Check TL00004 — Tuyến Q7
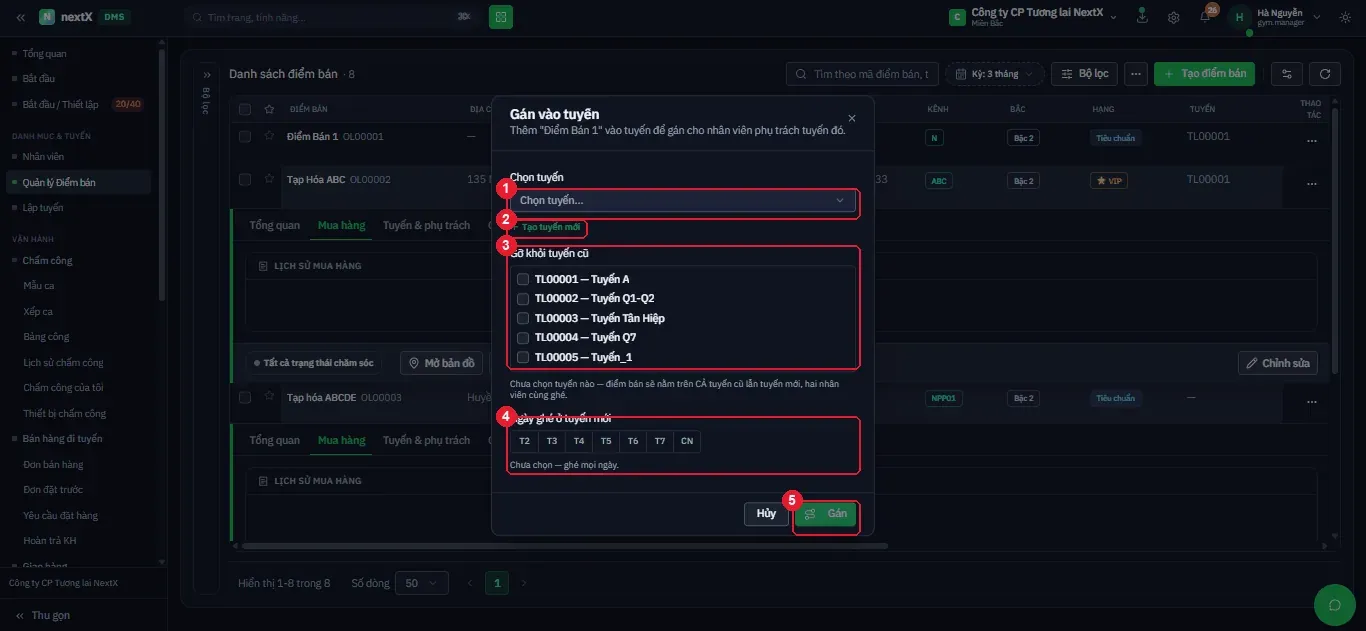The width and height of the screenshot is (1366, 631). [522, 337]
